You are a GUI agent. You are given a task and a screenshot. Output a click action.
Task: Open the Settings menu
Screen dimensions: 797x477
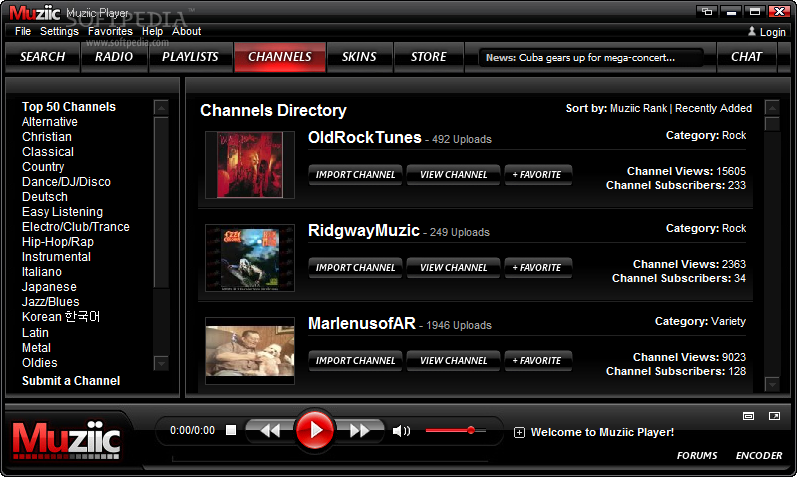59,32
